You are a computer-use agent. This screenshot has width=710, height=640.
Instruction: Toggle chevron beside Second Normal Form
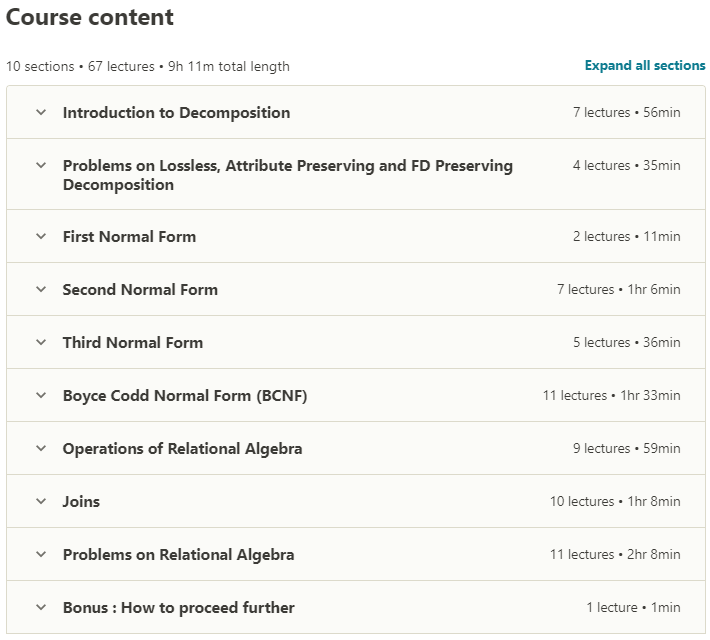[41, 290]
